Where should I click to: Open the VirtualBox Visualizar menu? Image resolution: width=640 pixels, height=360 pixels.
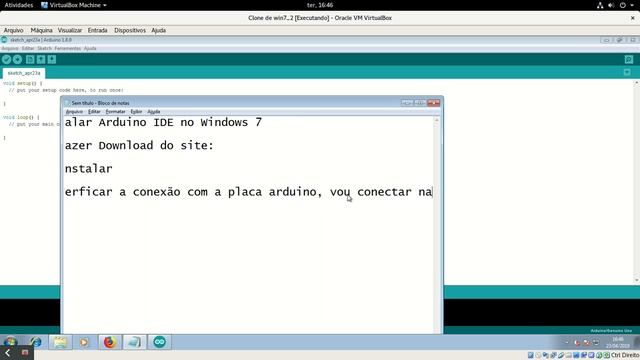70,30
